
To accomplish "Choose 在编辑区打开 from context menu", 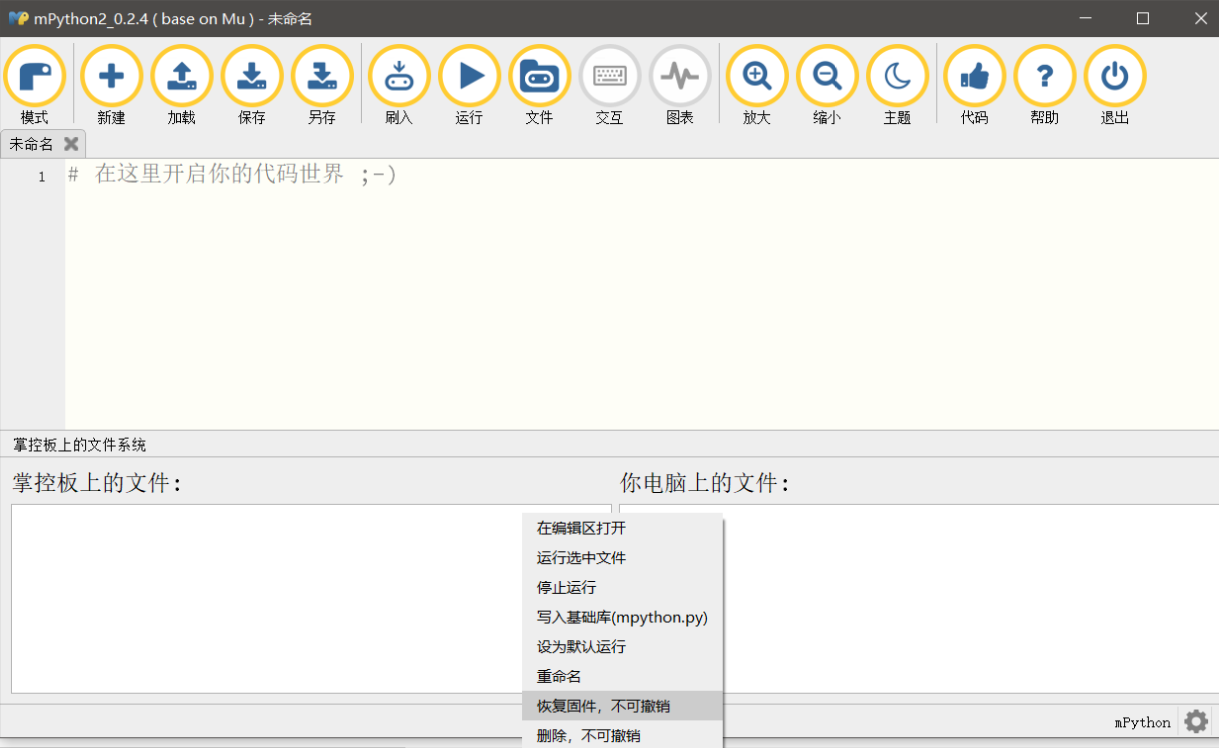I will pyautogui.click(x=622, y=528).
